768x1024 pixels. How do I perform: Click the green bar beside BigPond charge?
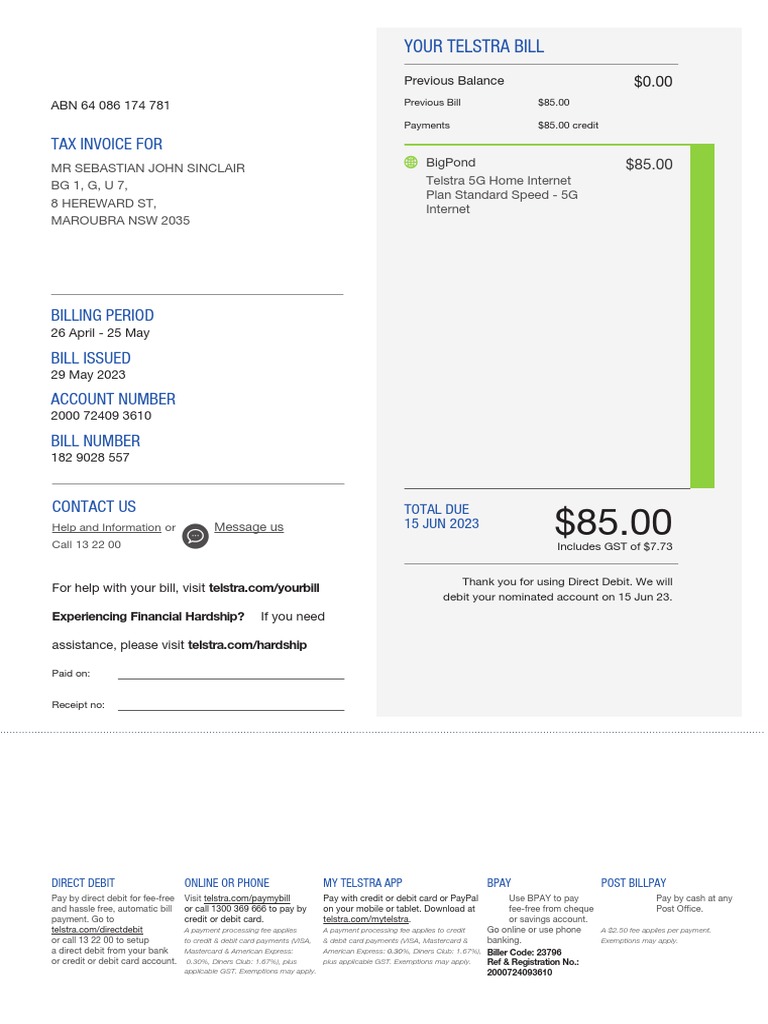(702, 316)
